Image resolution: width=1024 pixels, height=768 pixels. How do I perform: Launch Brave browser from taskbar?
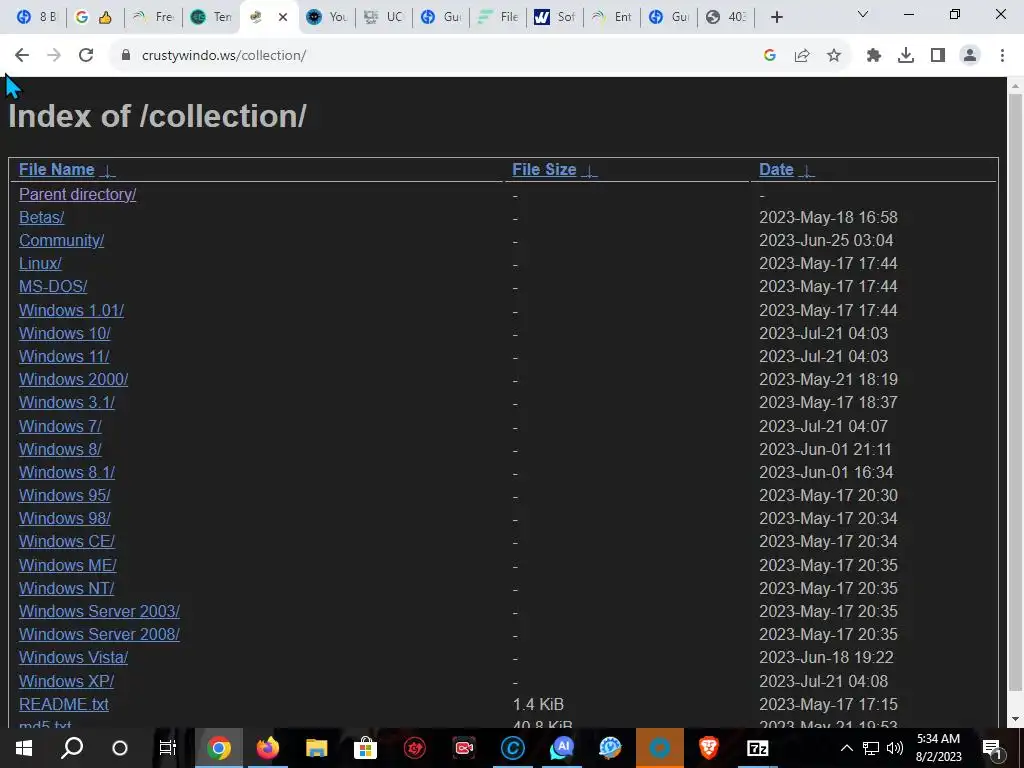pyautogui.click(x=709, y=748)
